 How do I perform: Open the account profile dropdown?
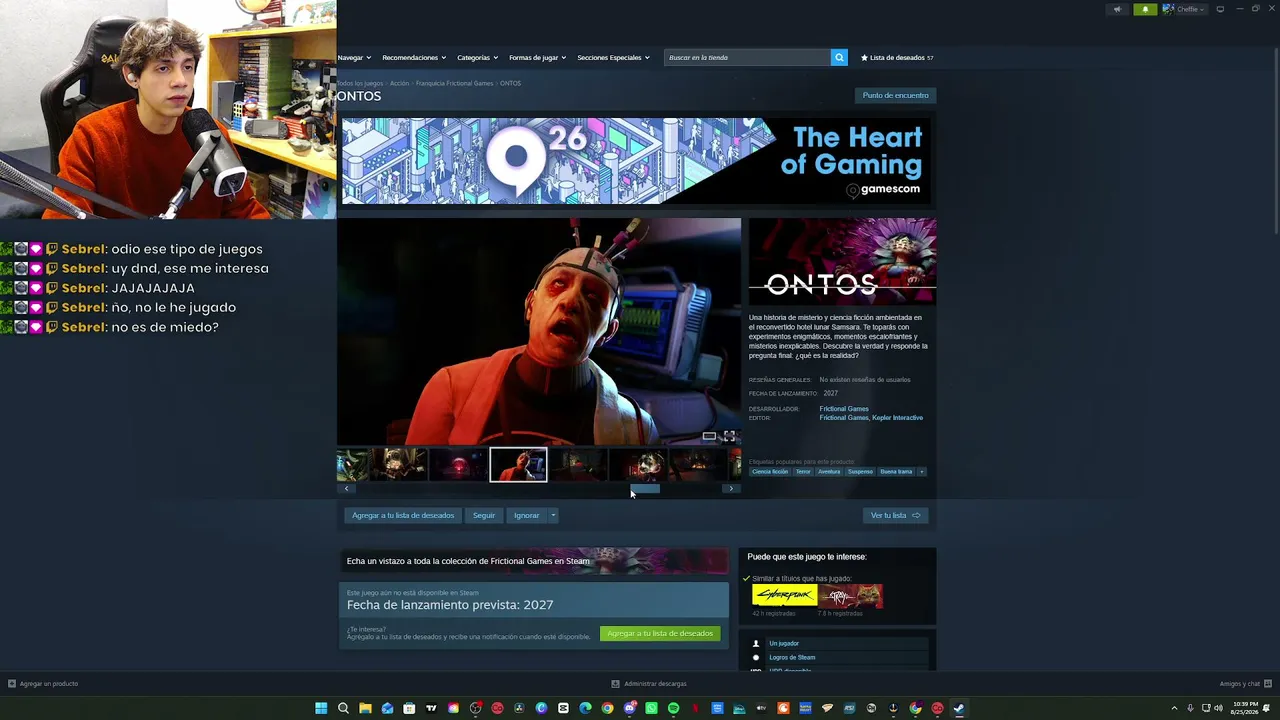[x=1185, y=9]
